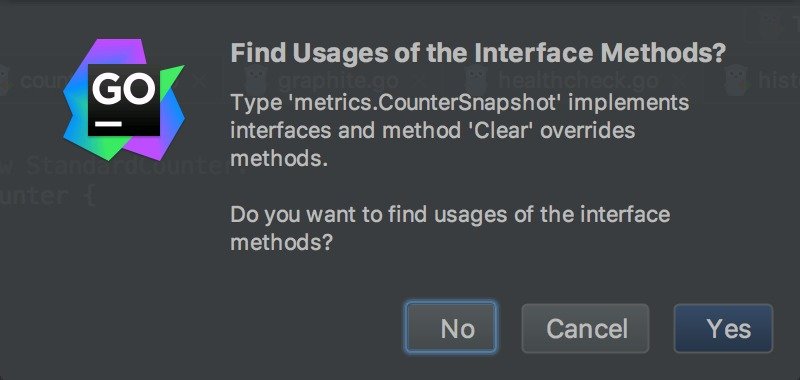Cancel the find usages dialog
This screenshot has width=800, height=380.
tap(585, 328)
